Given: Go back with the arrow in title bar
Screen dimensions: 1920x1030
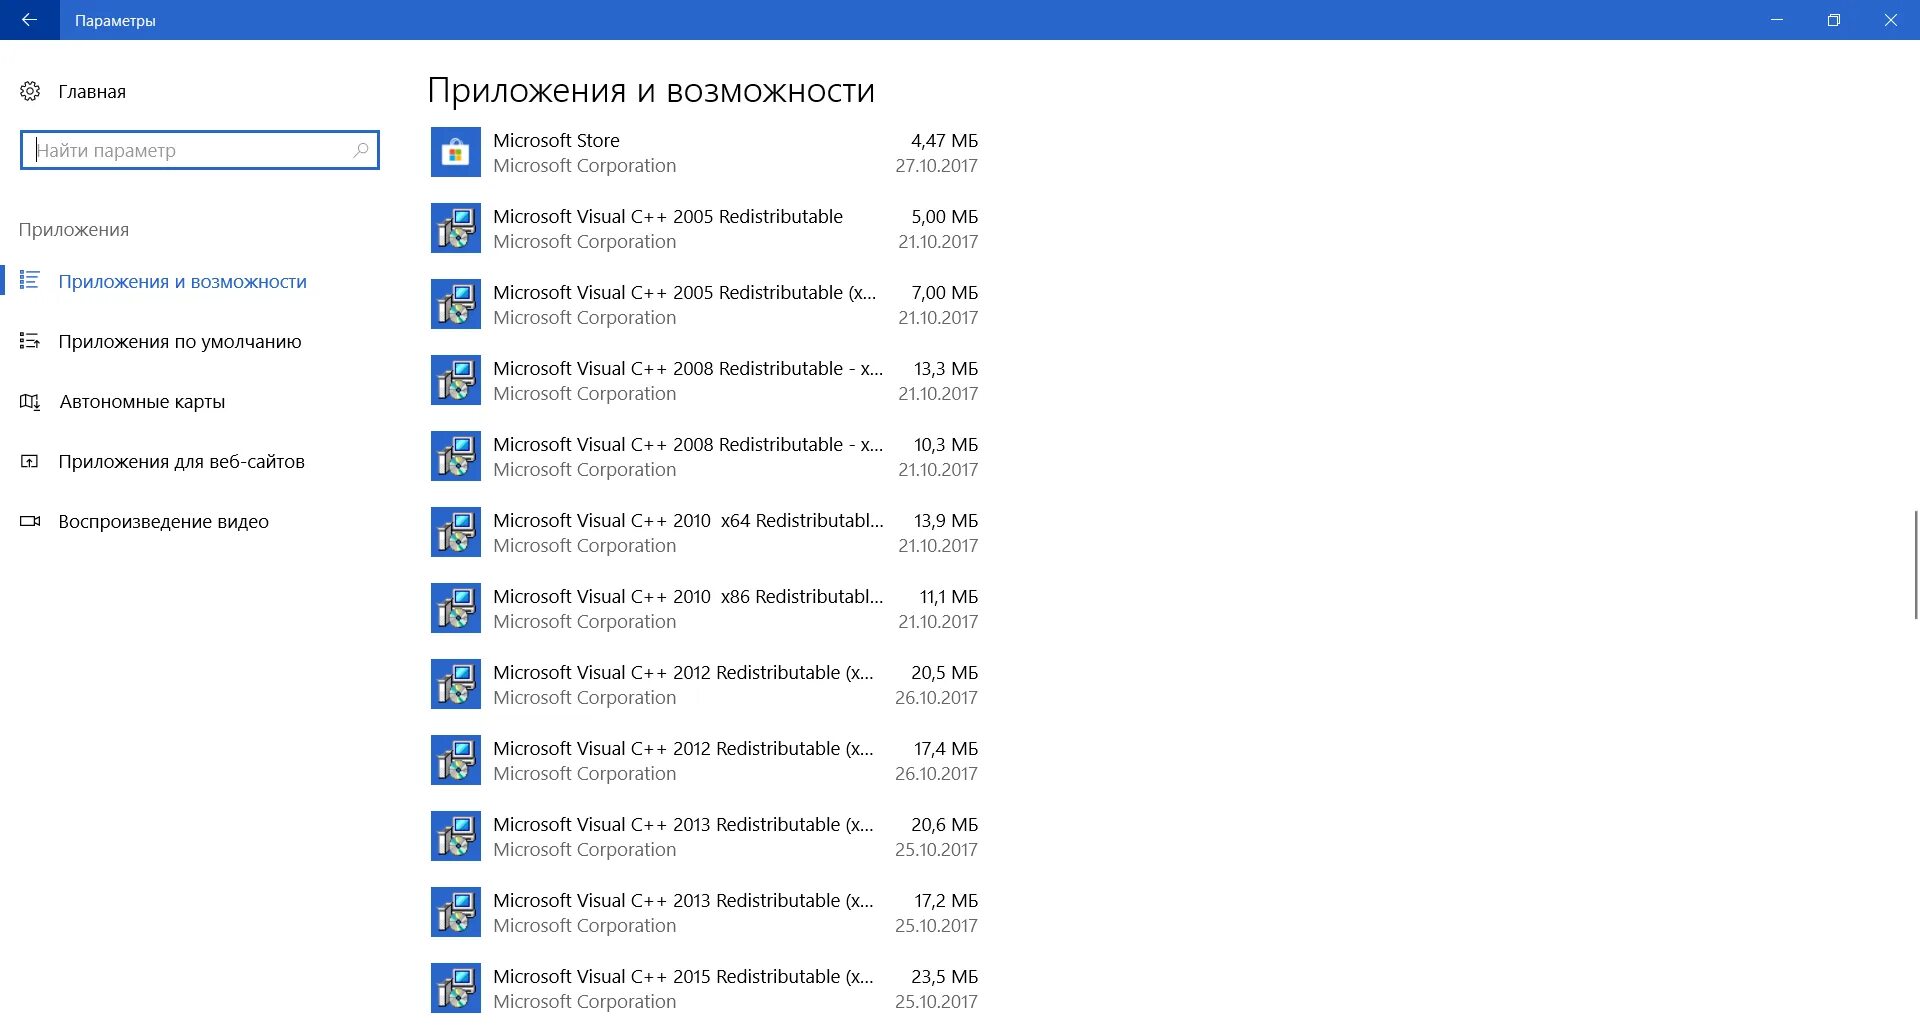Looking at the screenshot, I should click(29, 20).
